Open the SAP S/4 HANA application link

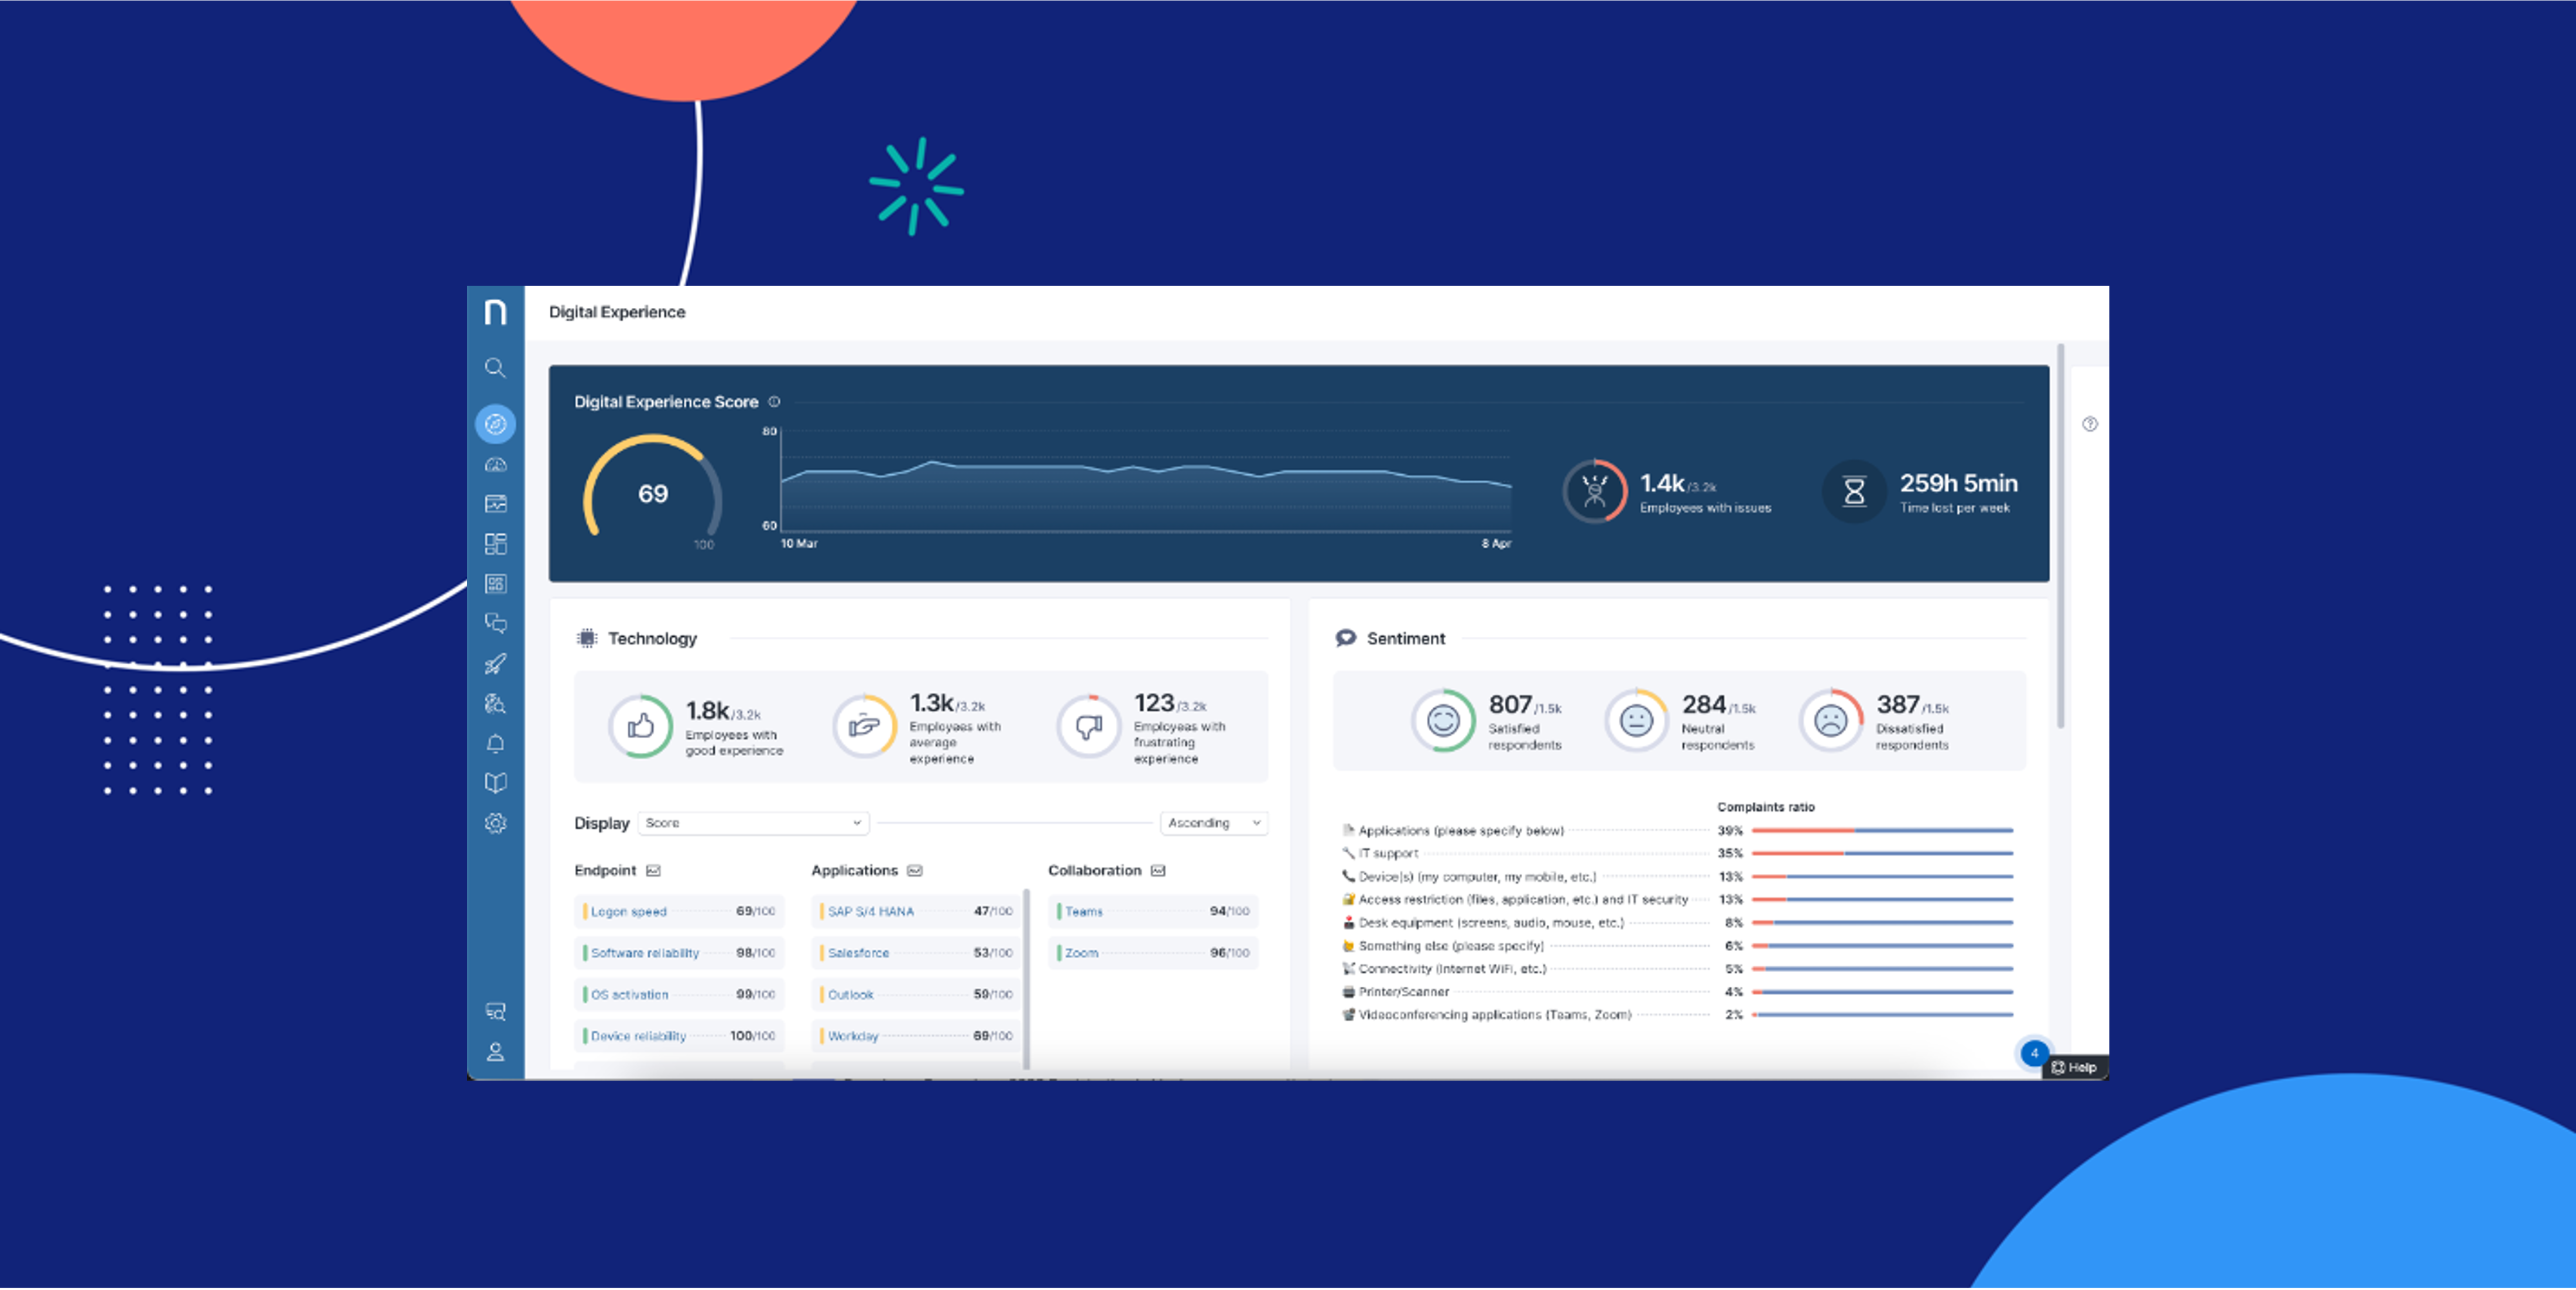(869, 911)
